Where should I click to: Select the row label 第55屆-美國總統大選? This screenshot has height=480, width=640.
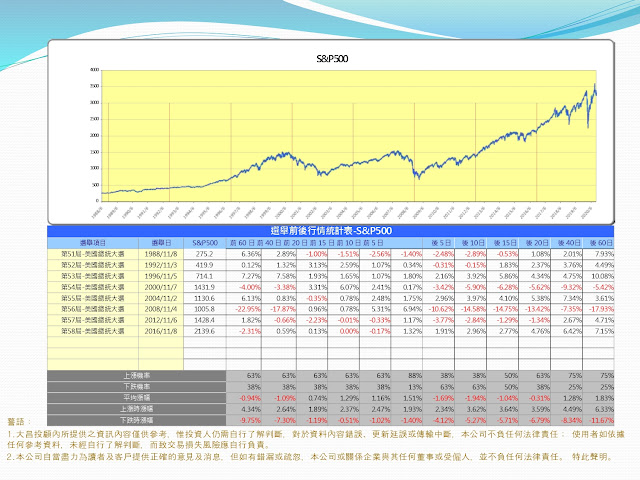coord(93,298)
